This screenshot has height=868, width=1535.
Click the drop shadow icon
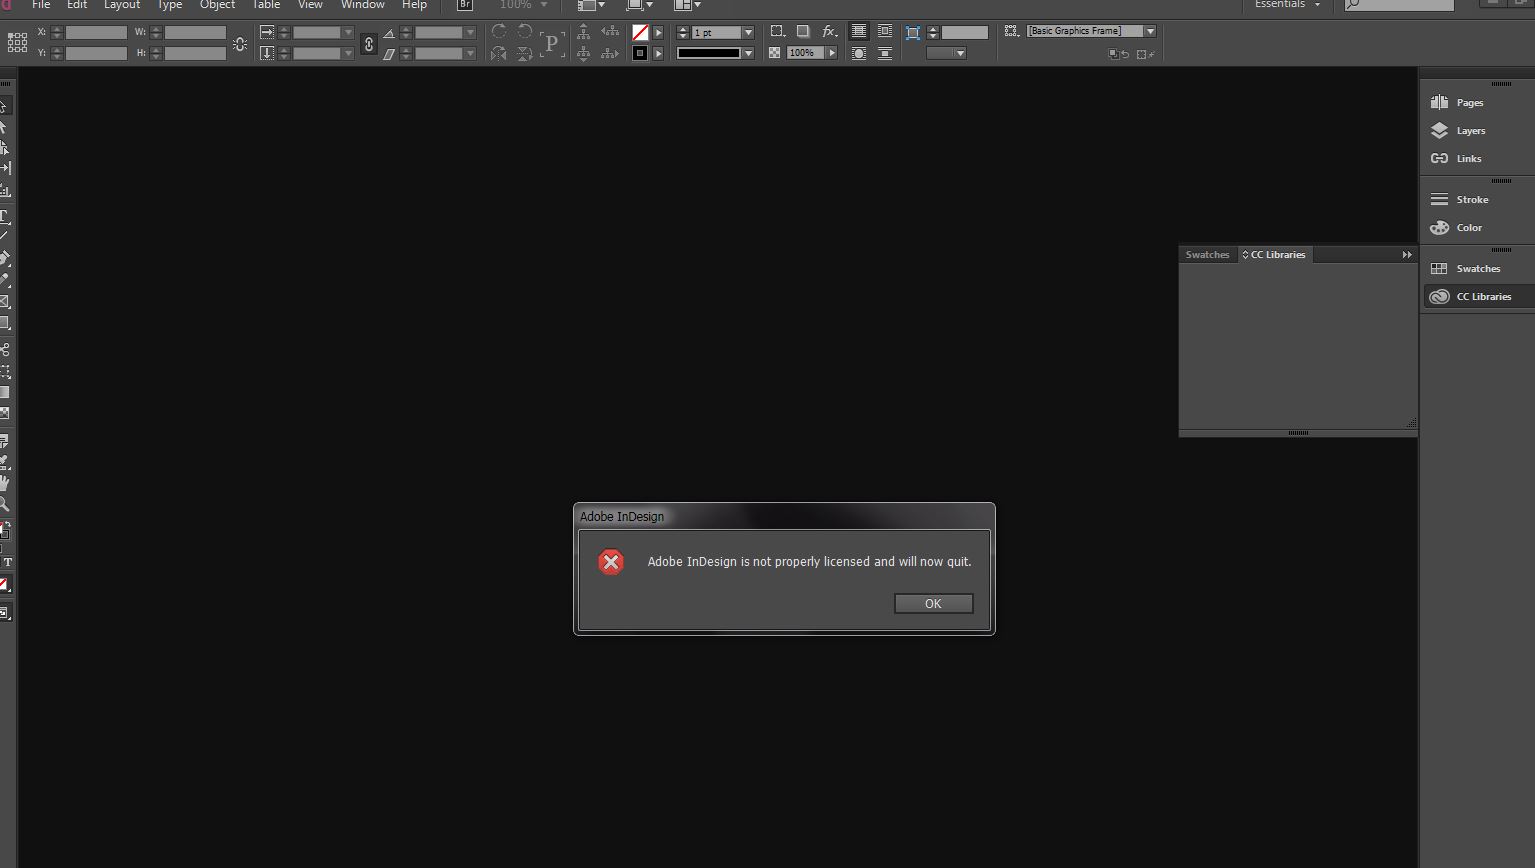point(803,32)
